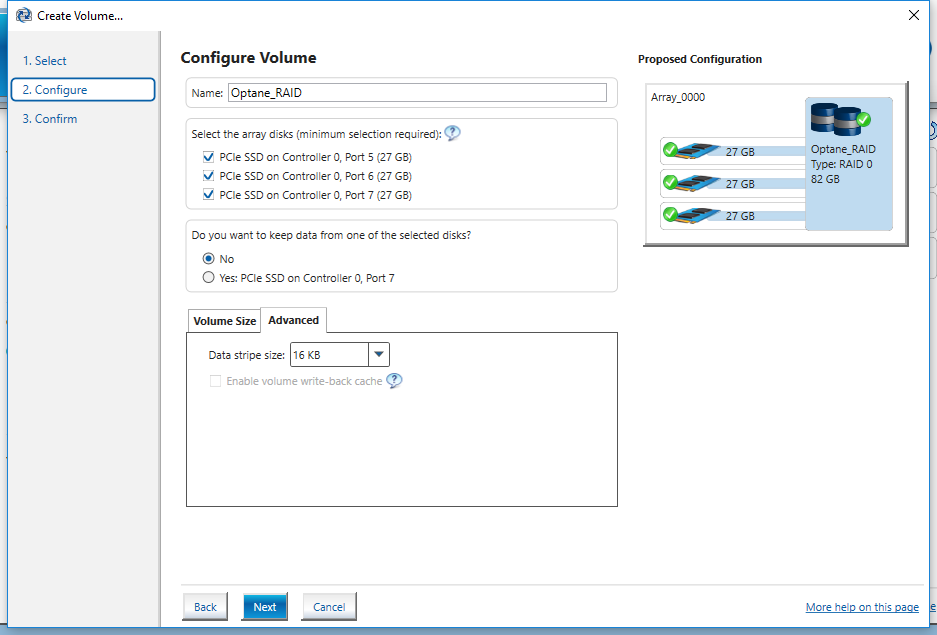Uncheck PCIe SSD on Controller 0, Port 7

coord(209,195)
